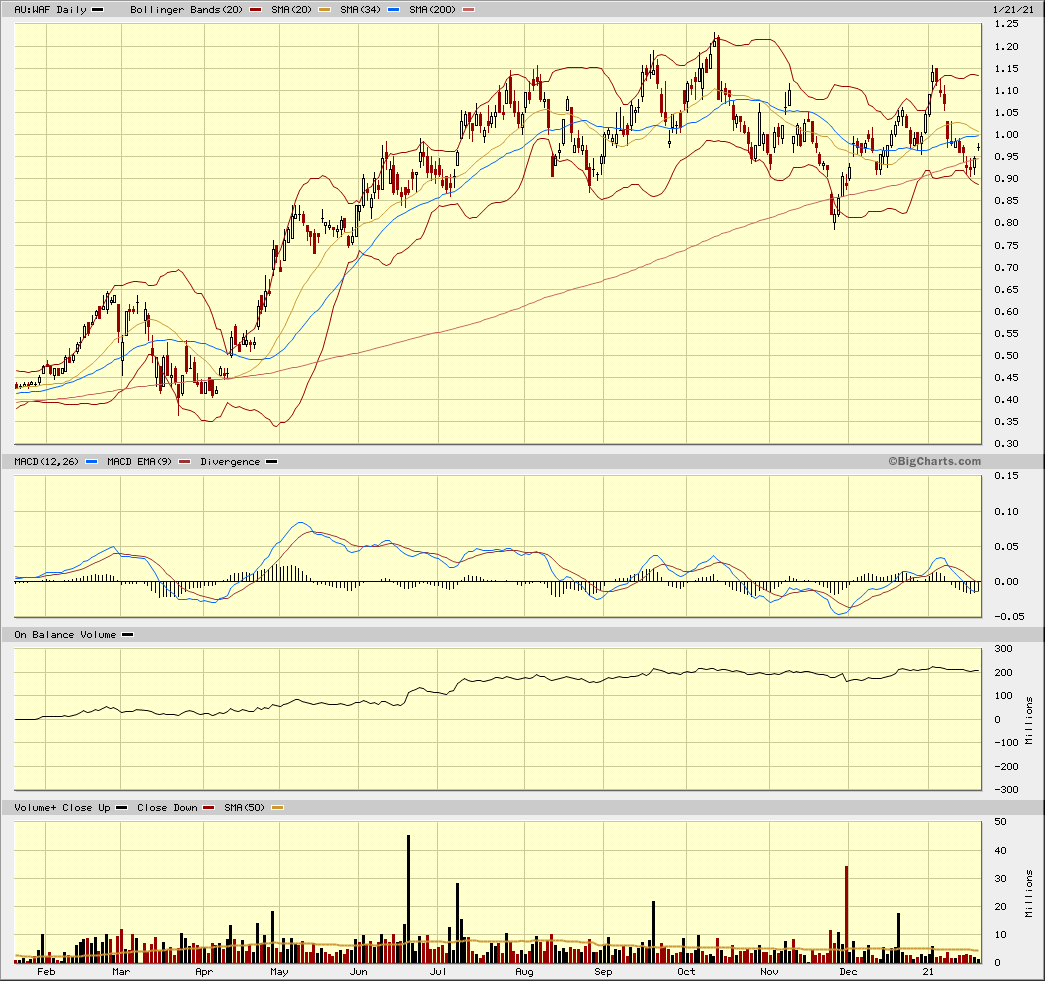Click the Apr month axis label
Image resolution: width=1045 pixels, height=981 pixels.
(204, 972)
